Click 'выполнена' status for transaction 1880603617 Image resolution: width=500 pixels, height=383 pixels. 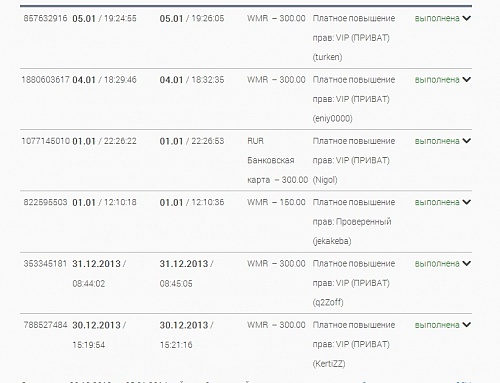(437, 80)
